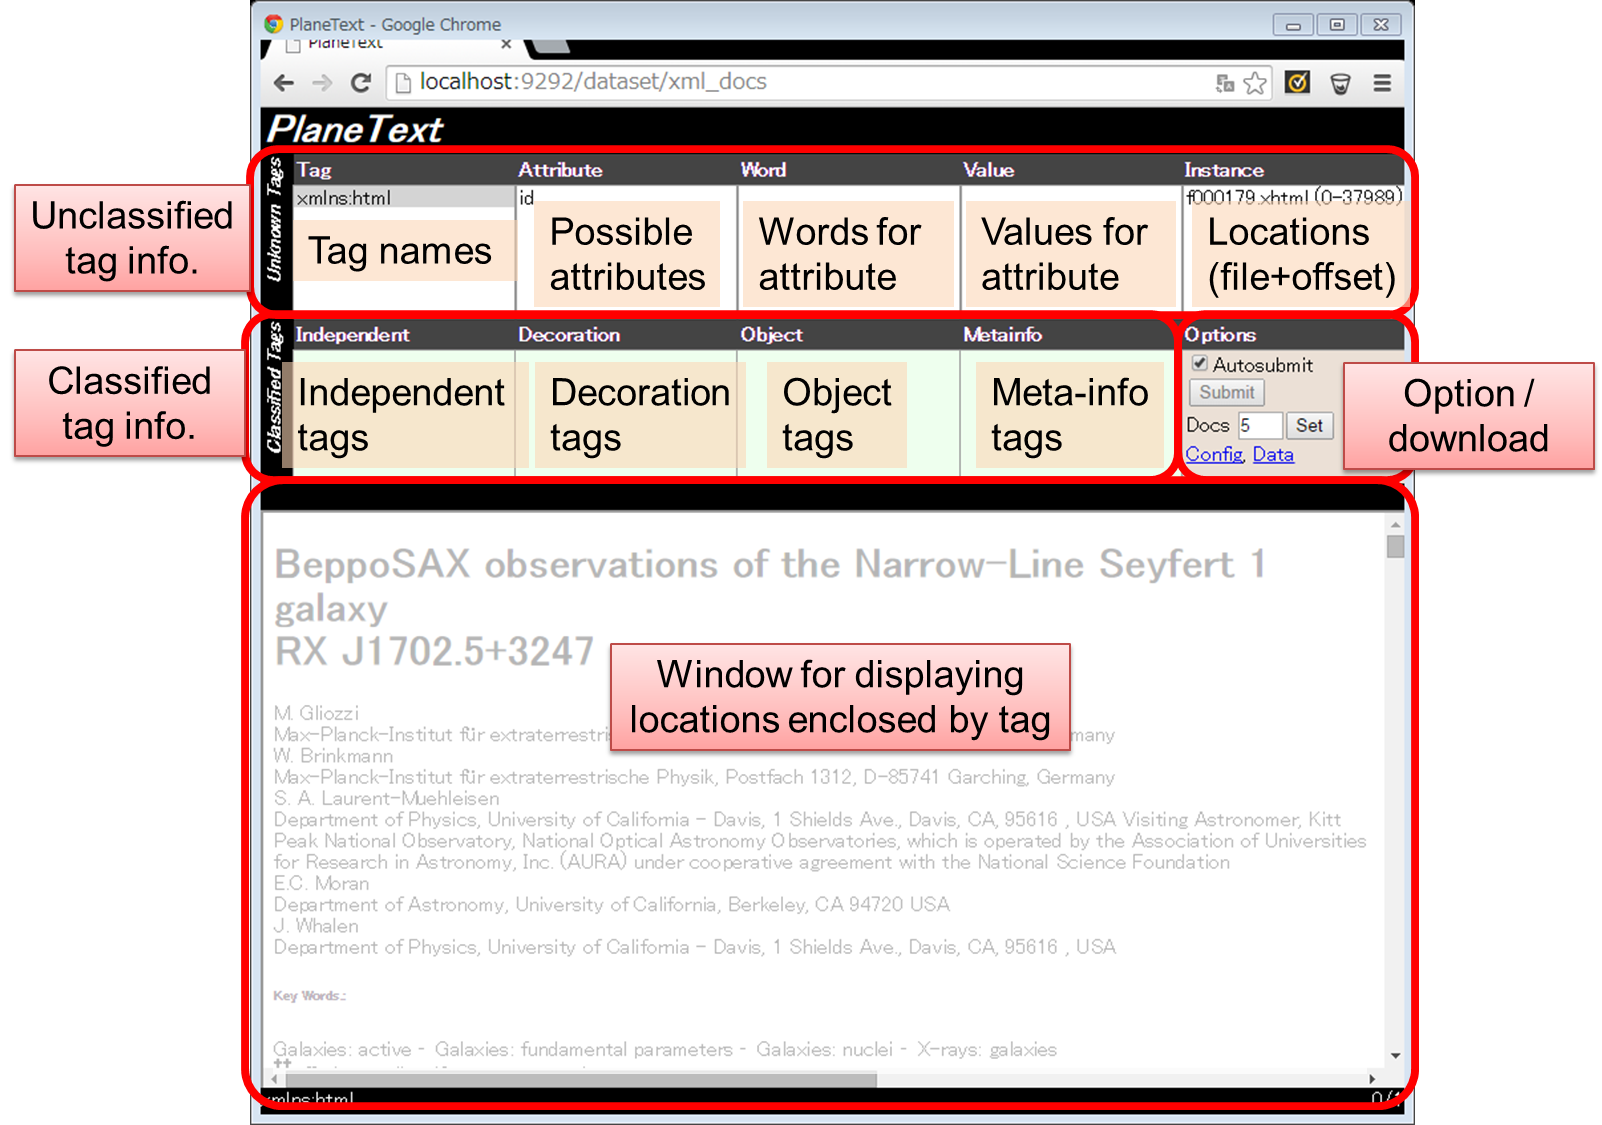Click the PlaneText logo title
This screenshot has height=1125, width=1602.
coord(354,129)
